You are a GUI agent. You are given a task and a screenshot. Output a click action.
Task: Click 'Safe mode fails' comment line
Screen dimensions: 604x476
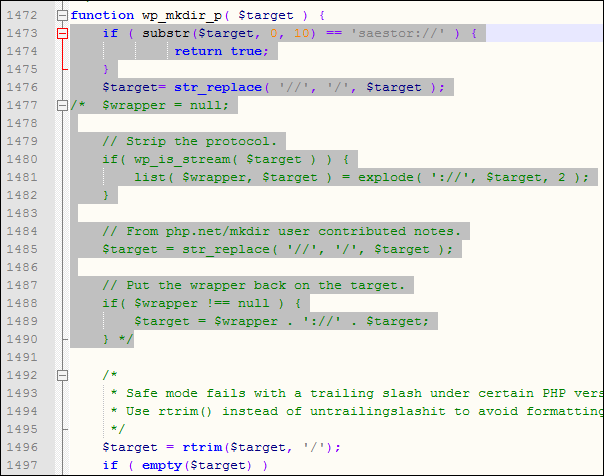pos(357,393)
